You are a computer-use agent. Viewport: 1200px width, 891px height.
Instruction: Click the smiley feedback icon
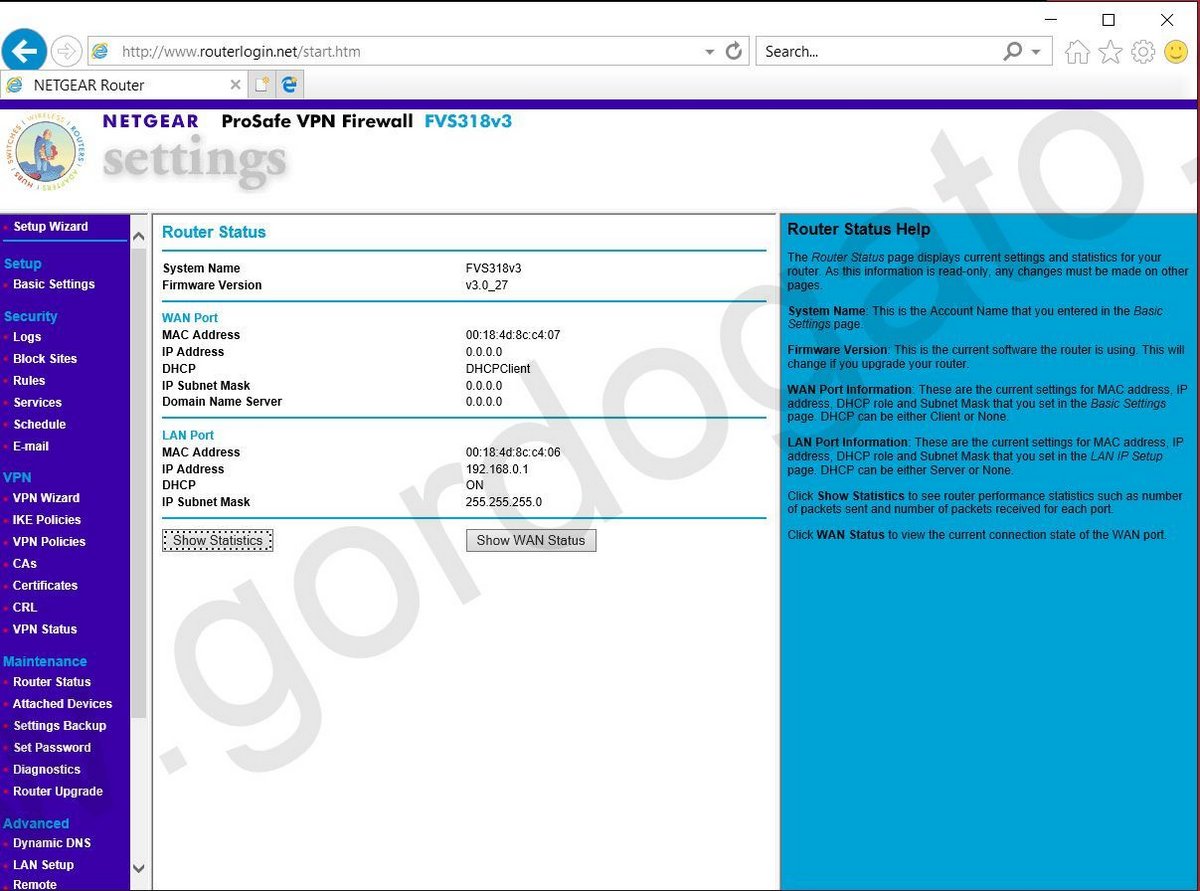(1176, 52)
